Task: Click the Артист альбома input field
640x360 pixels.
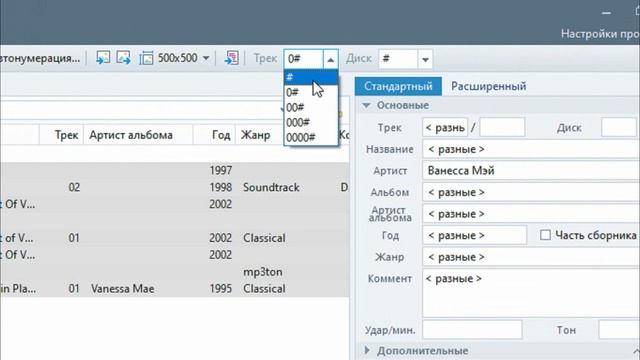Action: pos(531,214)
